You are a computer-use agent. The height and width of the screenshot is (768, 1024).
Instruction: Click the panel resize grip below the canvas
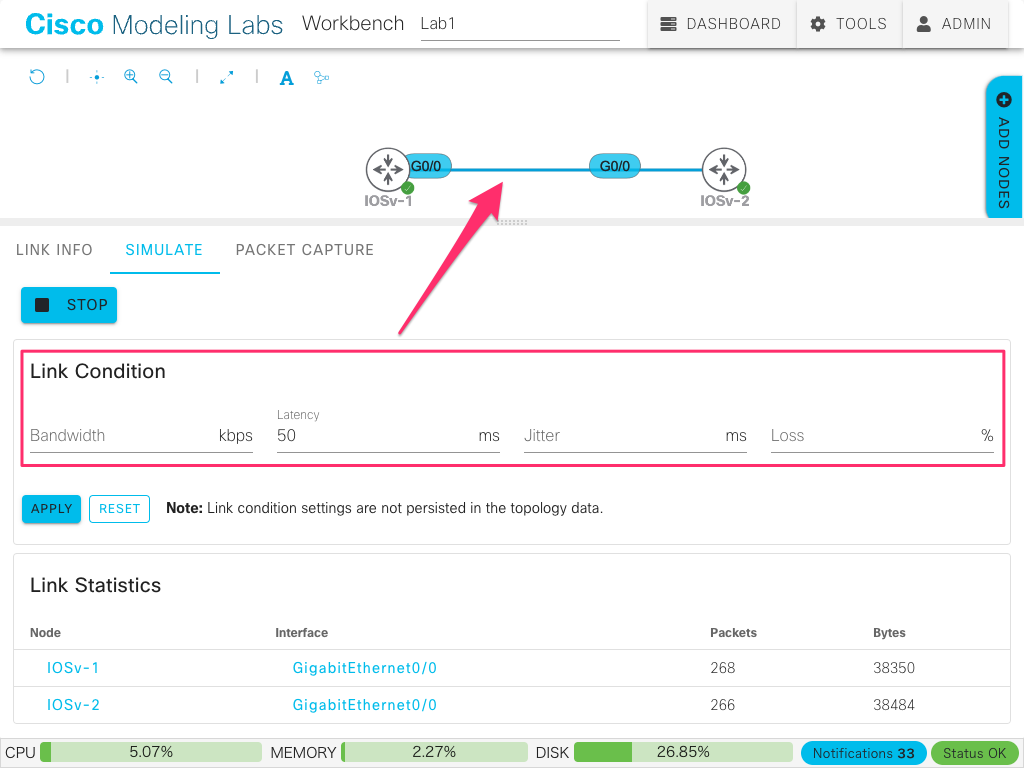(512, 223)
